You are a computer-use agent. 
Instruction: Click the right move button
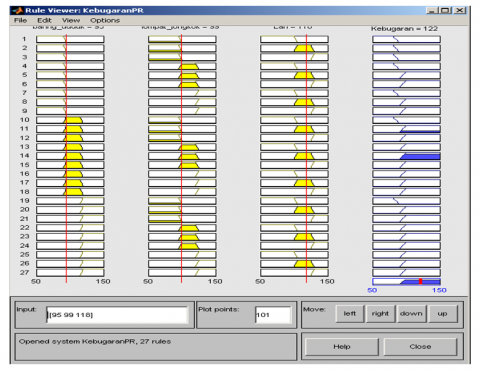click(x=380, y=314)
